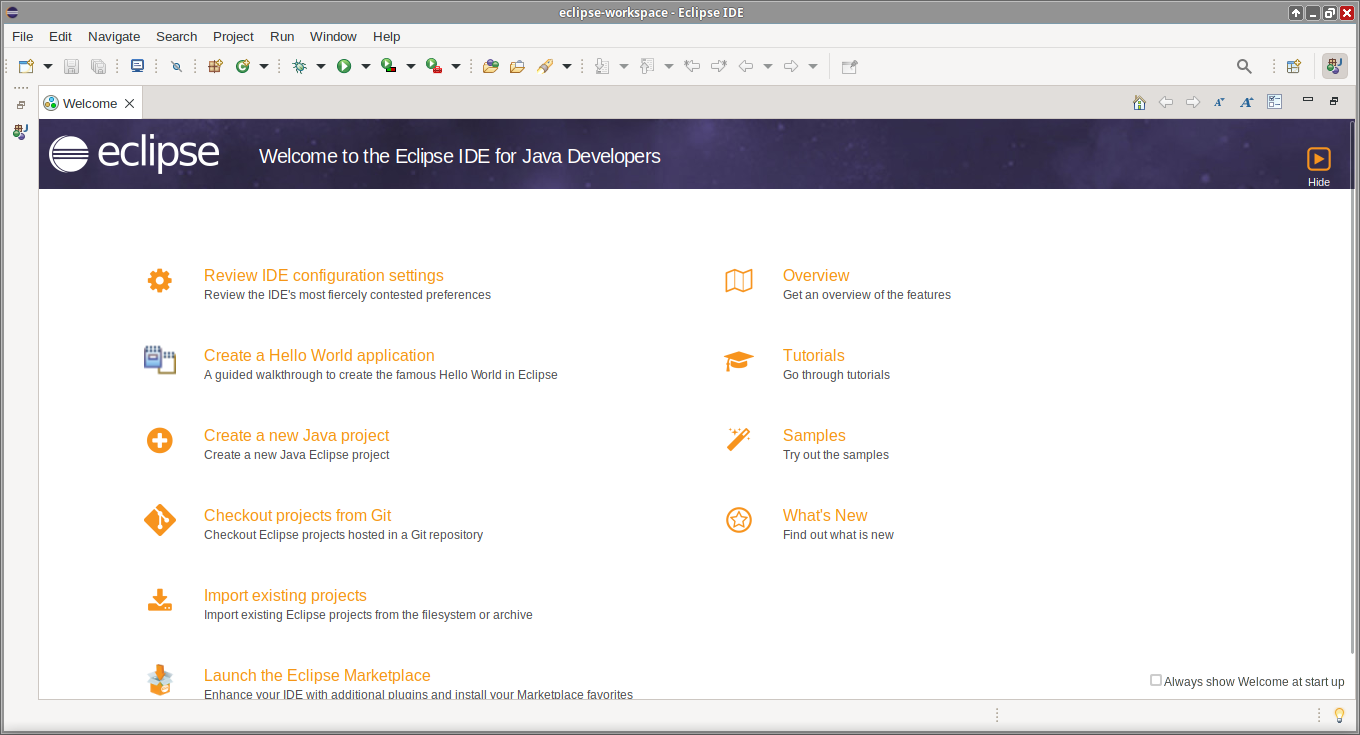Viewport: 1360px width, 735px height.
Task: Click the Debug bug icon
Action: pyautogui.click(x=299, y=66)
